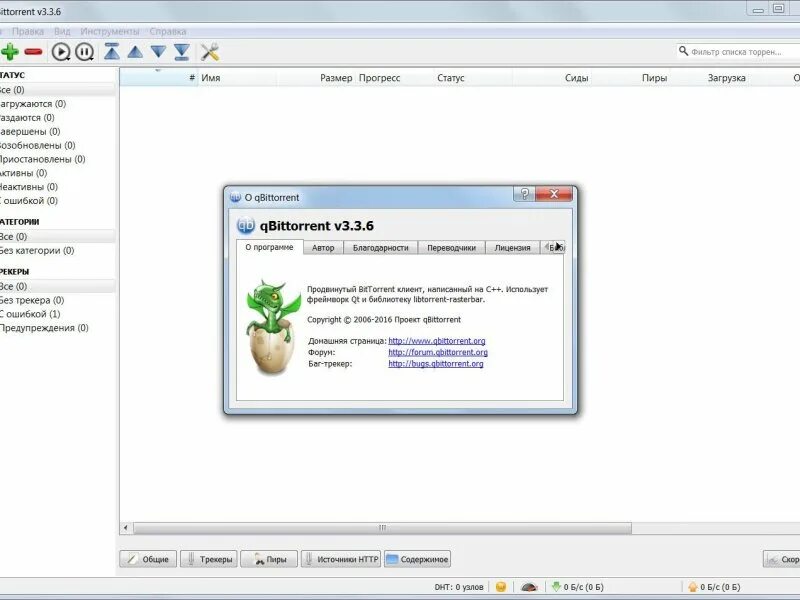Open the Общие bottom panel button
The width and height of the screenshot is (800, 600).
pyautogui.click(x=148, y=559)
